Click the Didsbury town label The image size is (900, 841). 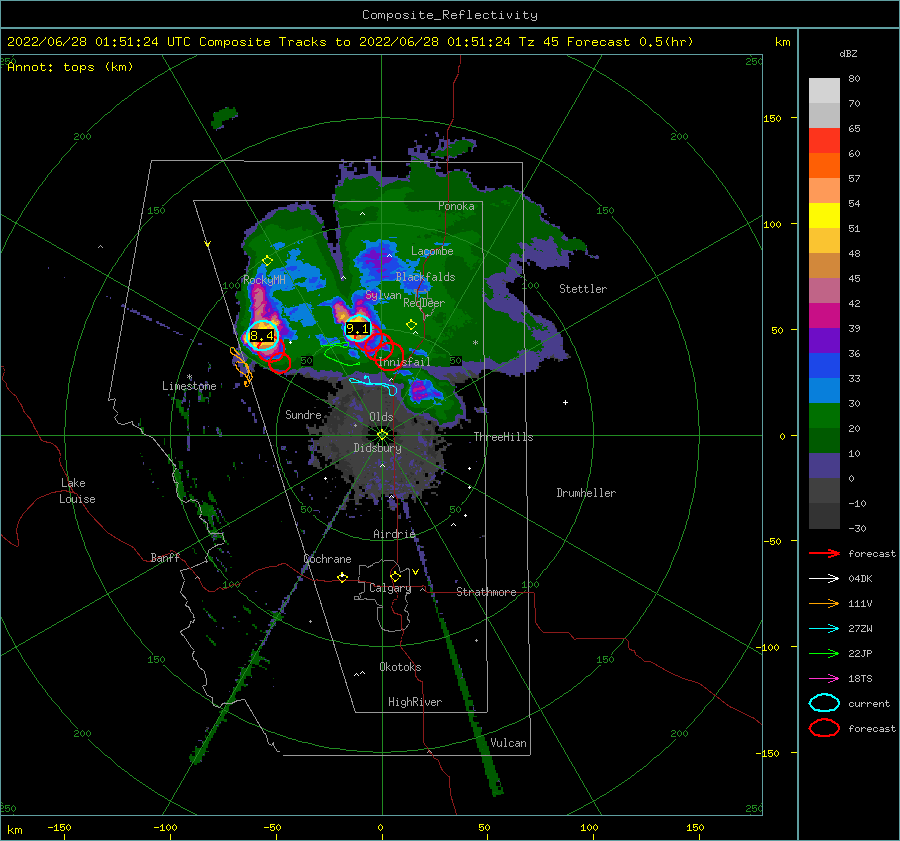pyautogui.click(x=377, y=448)
